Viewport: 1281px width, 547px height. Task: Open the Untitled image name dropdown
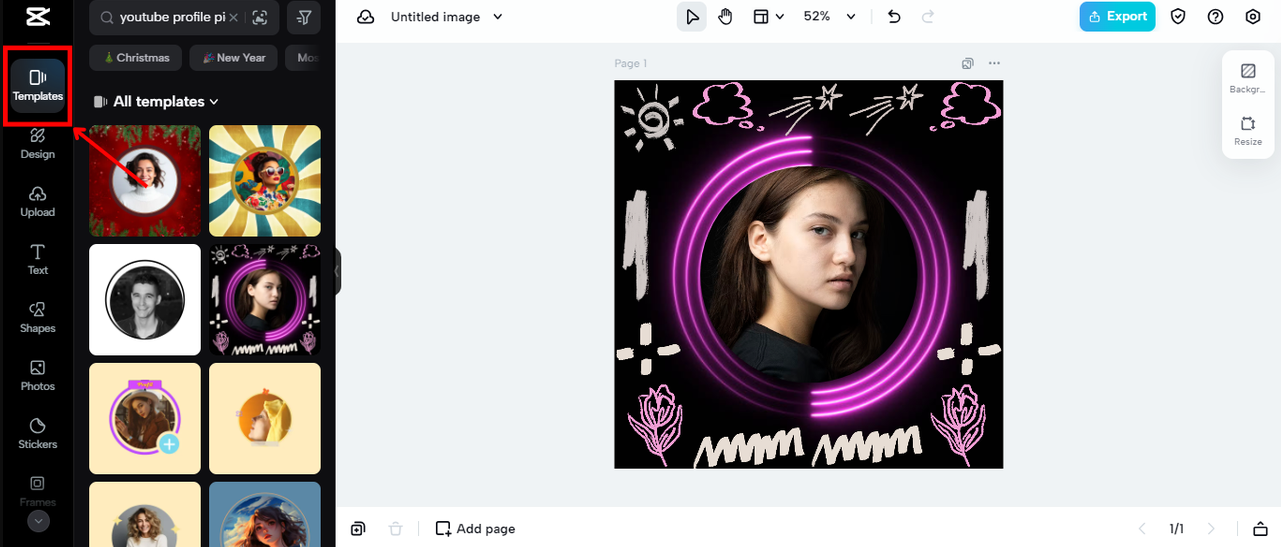point(447,17)
